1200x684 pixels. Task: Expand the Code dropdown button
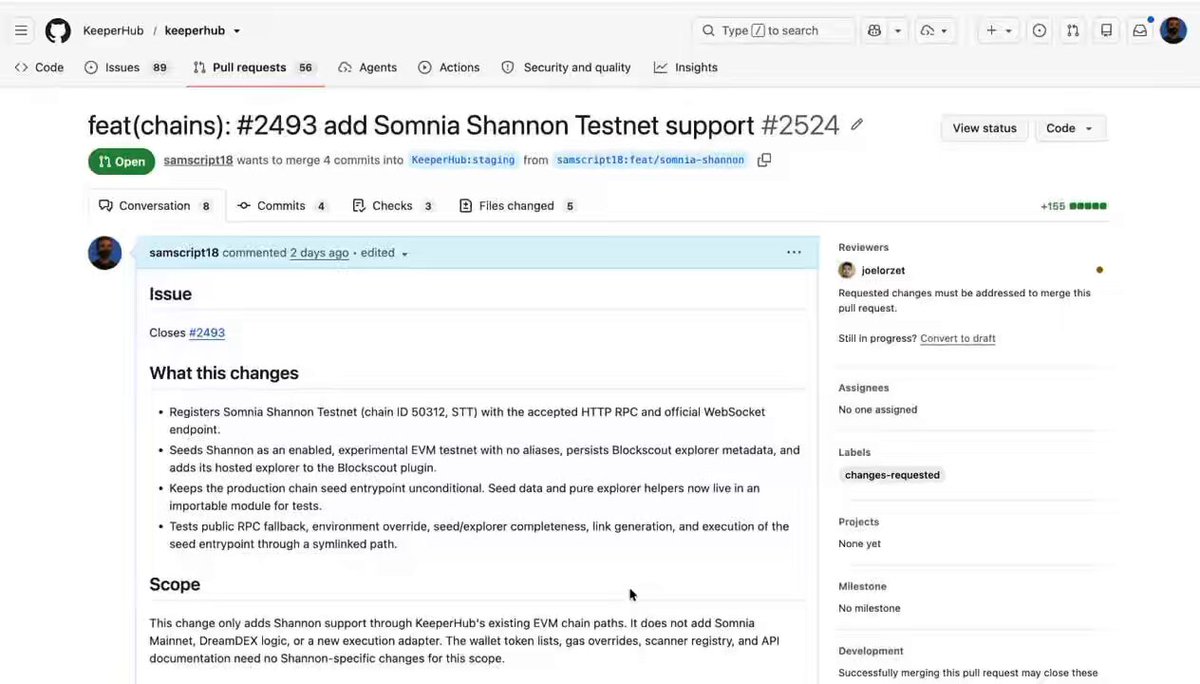point(1070,128)
